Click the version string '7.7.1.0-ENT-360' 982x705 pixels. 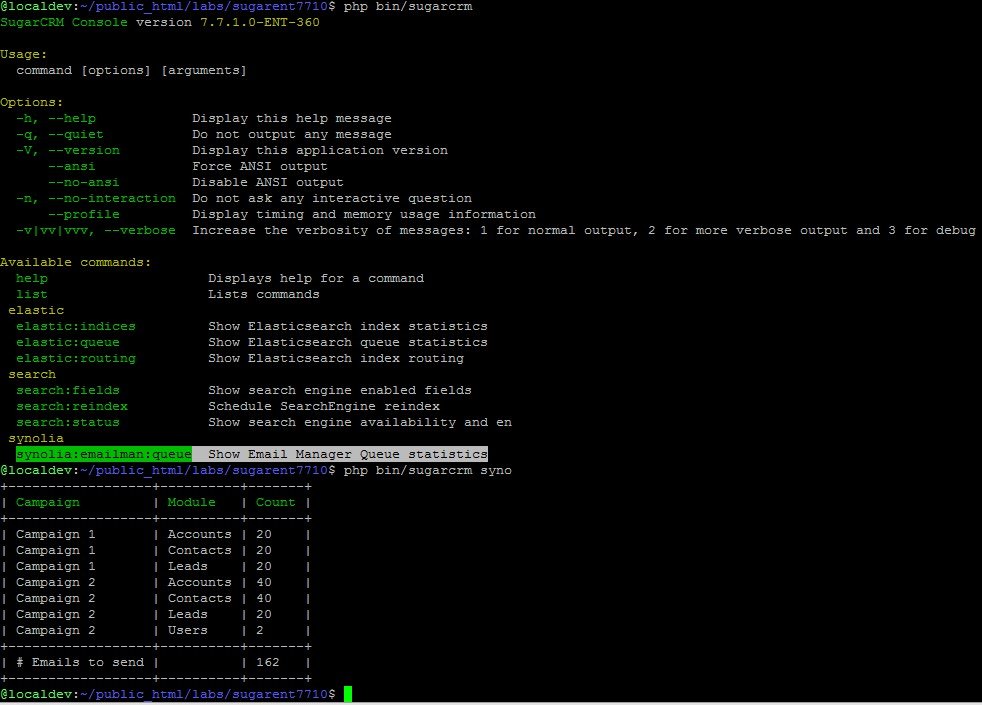click(x=260, y=22)
